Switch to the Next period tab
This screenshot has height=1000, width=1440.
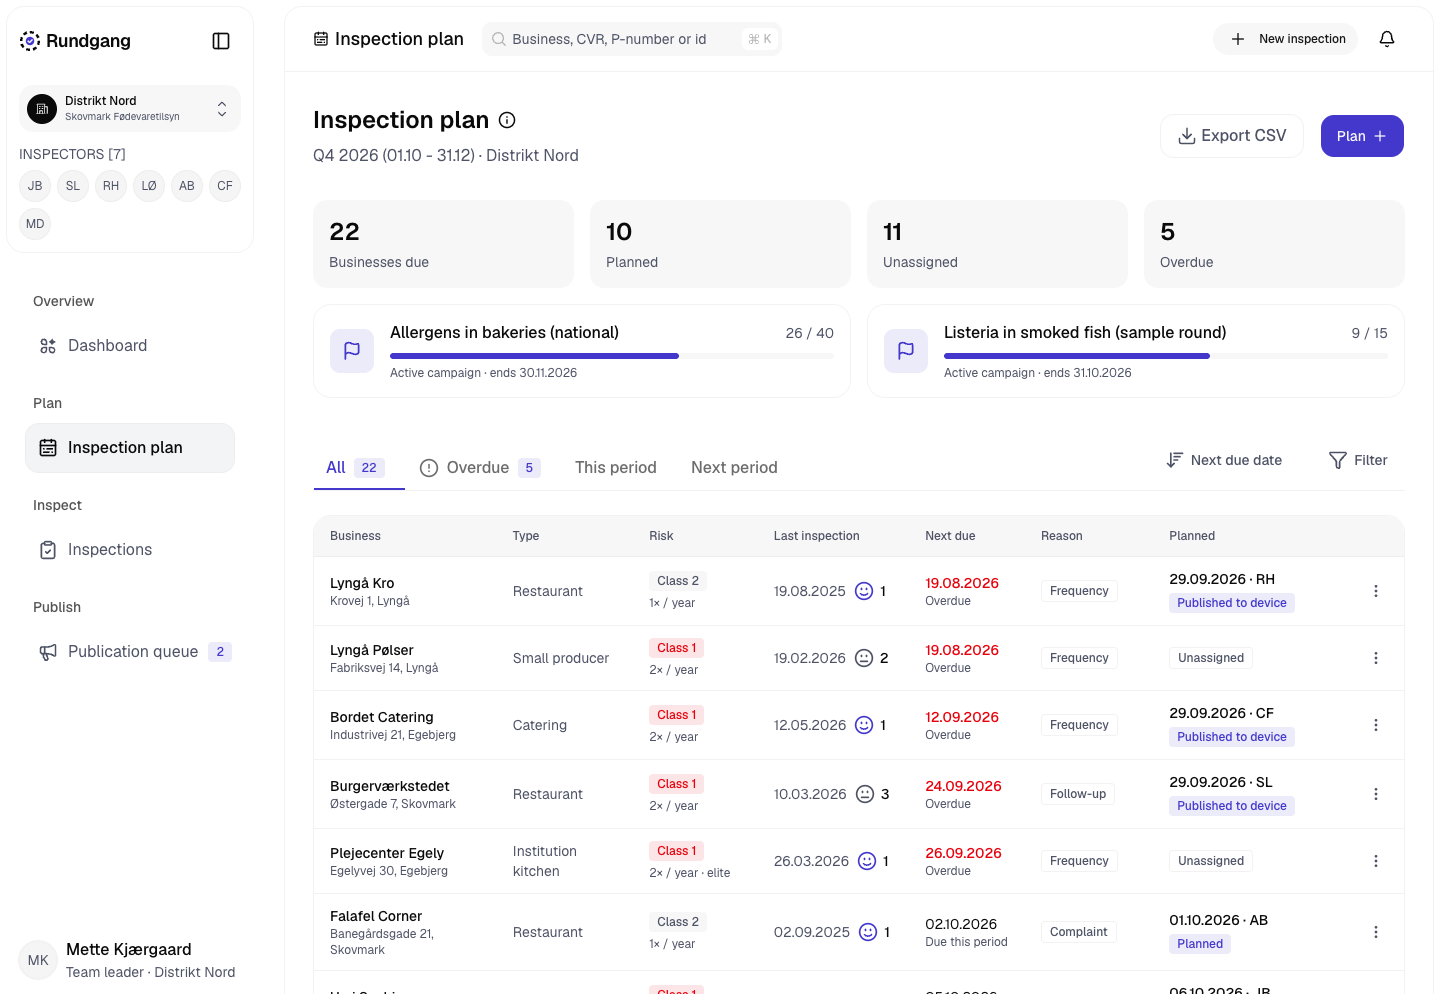[734, 467]
